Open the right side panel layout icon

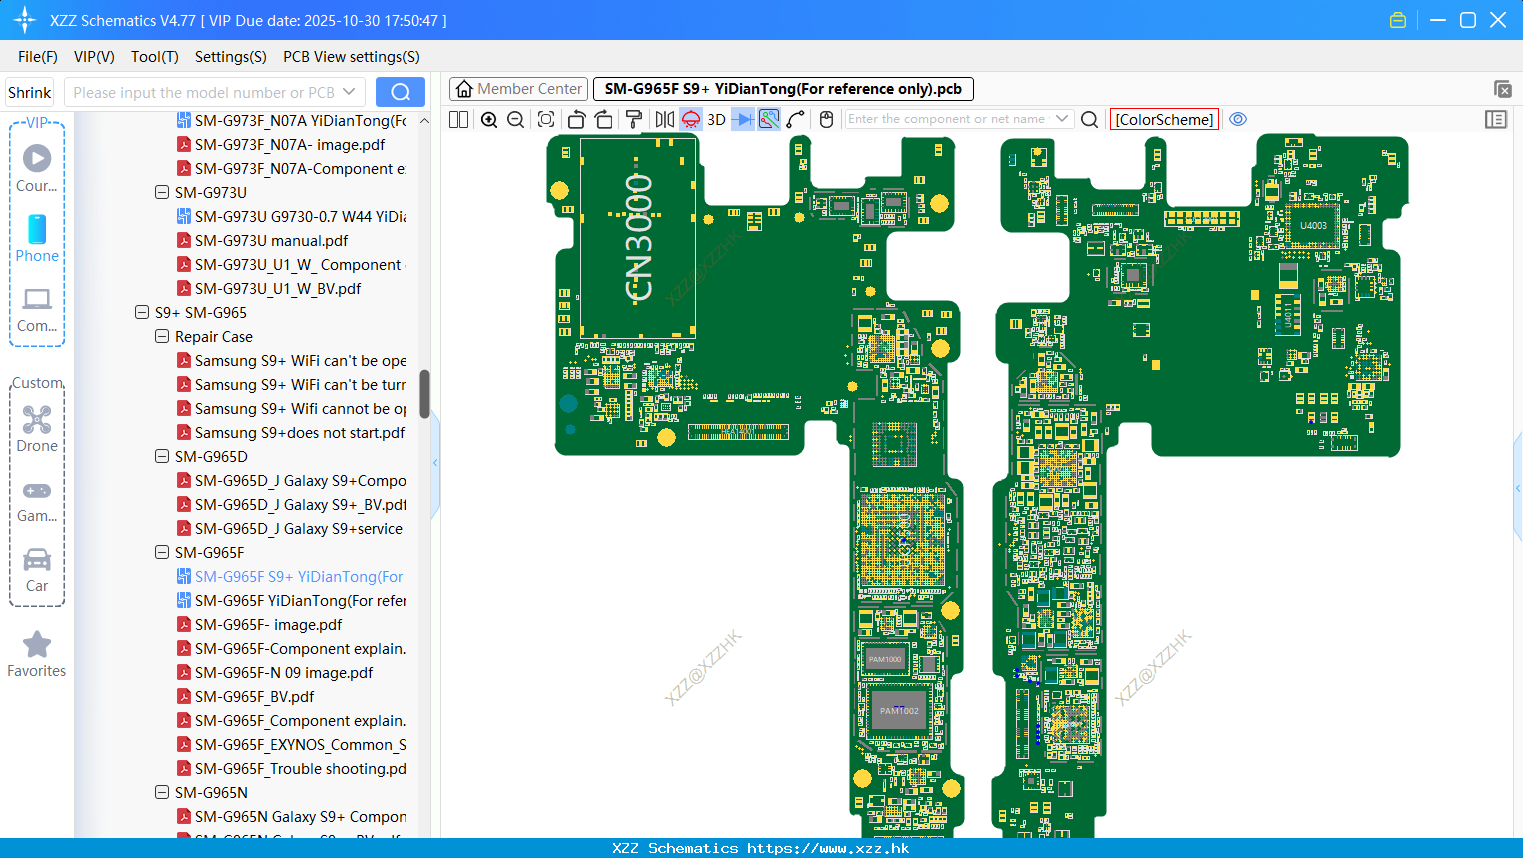click(1496, 119)
